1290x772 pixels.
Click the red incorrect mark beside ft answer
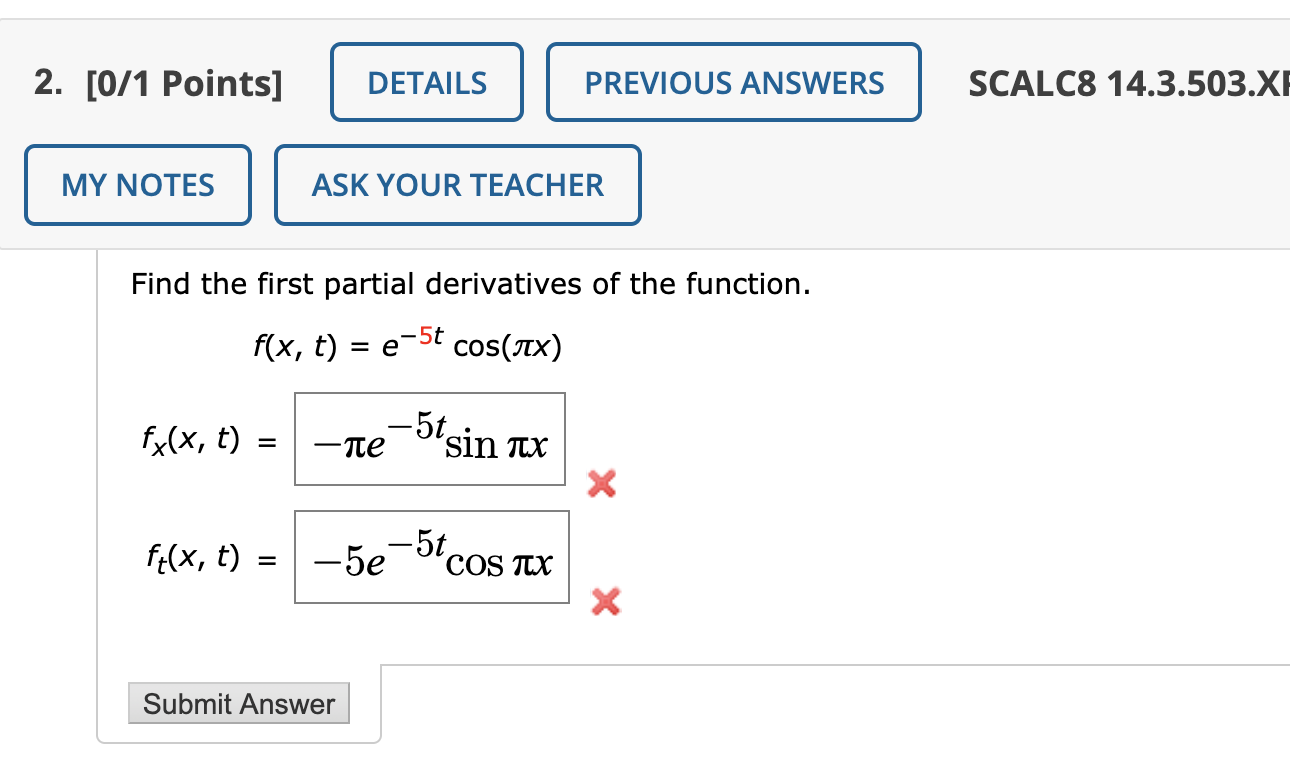[x=605, y=602]
